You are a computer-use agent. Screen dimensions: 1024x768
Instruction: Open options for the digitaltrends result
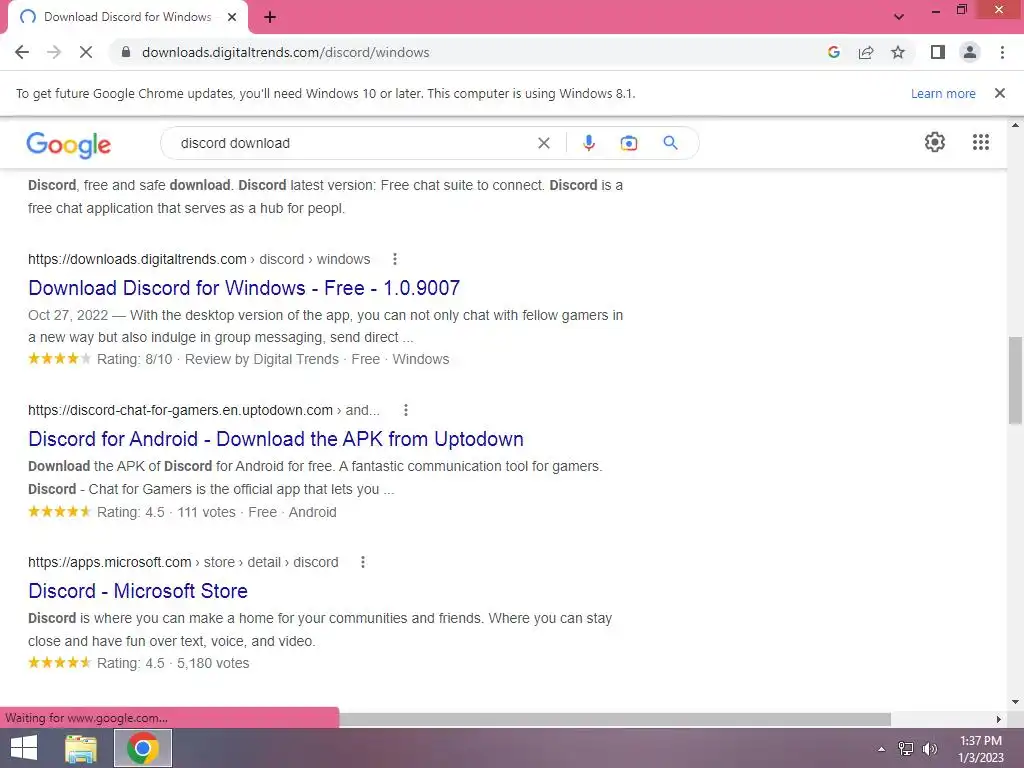394,259
